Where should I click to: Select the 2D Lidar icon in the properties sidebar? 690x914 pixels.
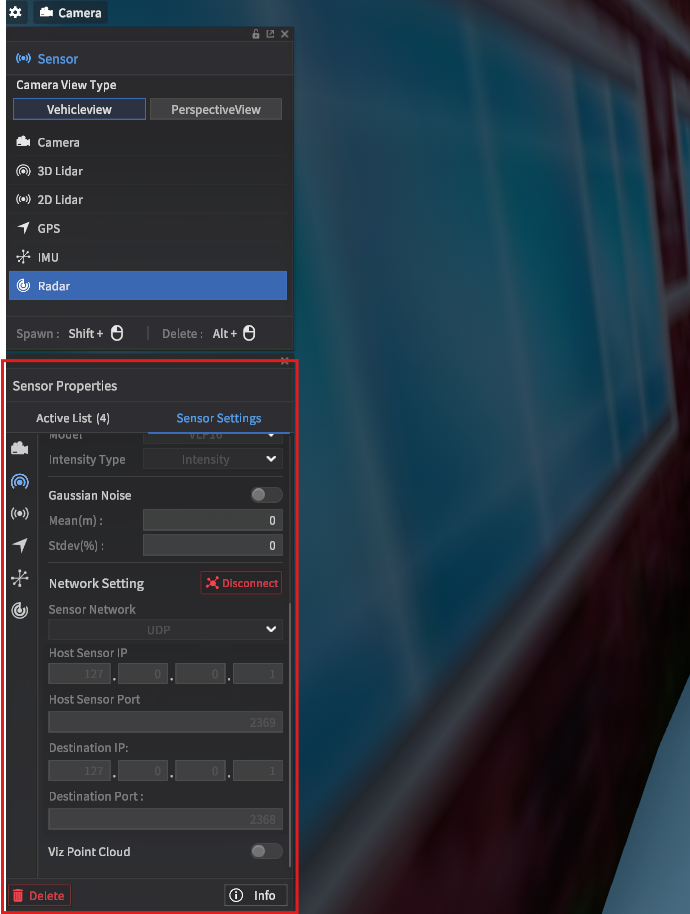coord(20,513)
